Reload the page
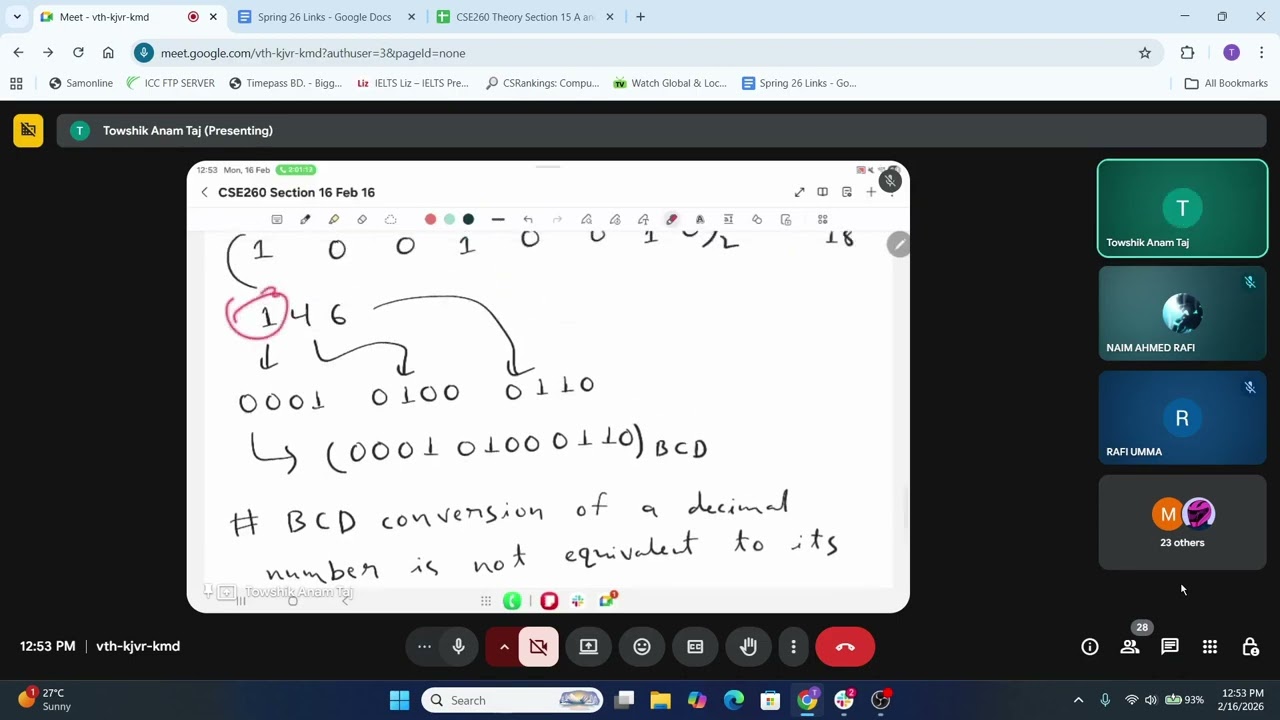 pyautogui.click(x=78, y=53)
